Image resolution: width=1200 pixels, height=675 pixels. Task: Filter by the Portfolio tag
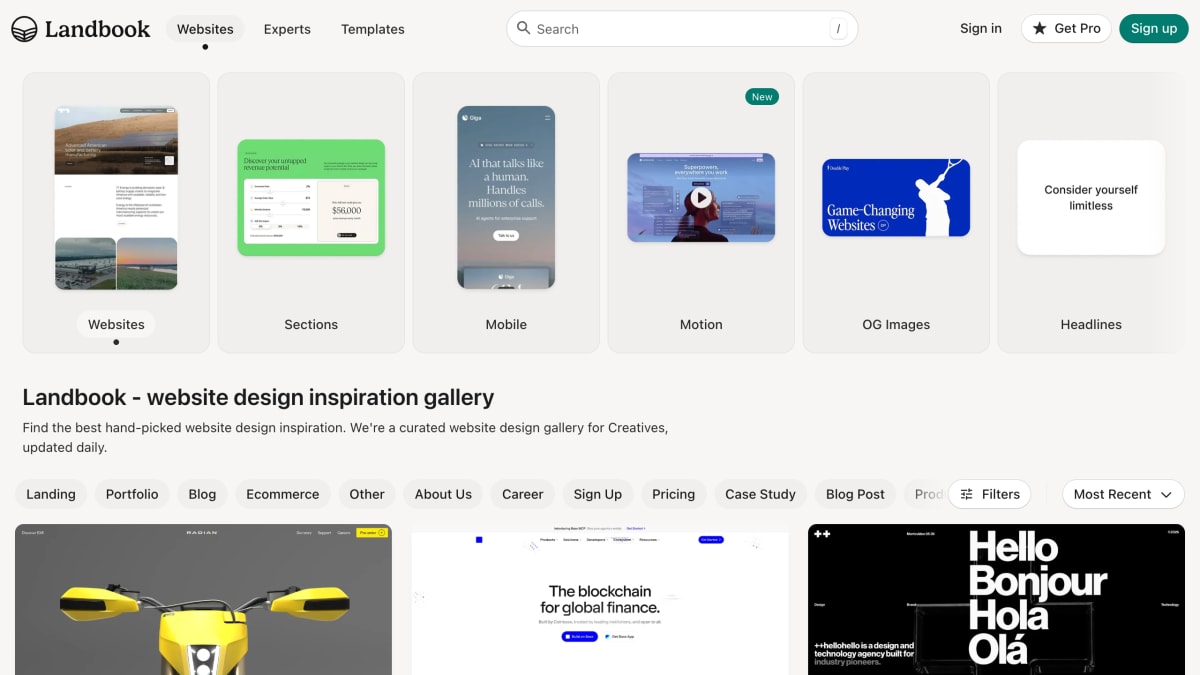pos(132,494)
